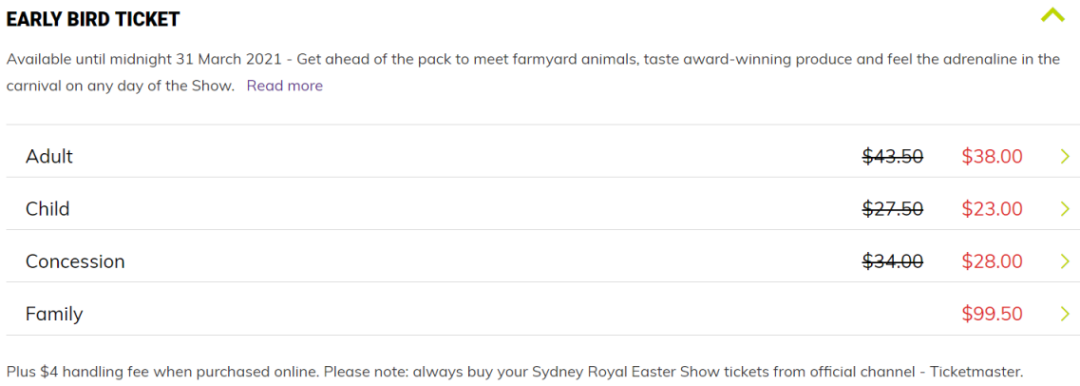This screenshot has height=386, width=1080.
Task: Click the arrow icon for Child ticket
Action: [x=1065, y=209]
